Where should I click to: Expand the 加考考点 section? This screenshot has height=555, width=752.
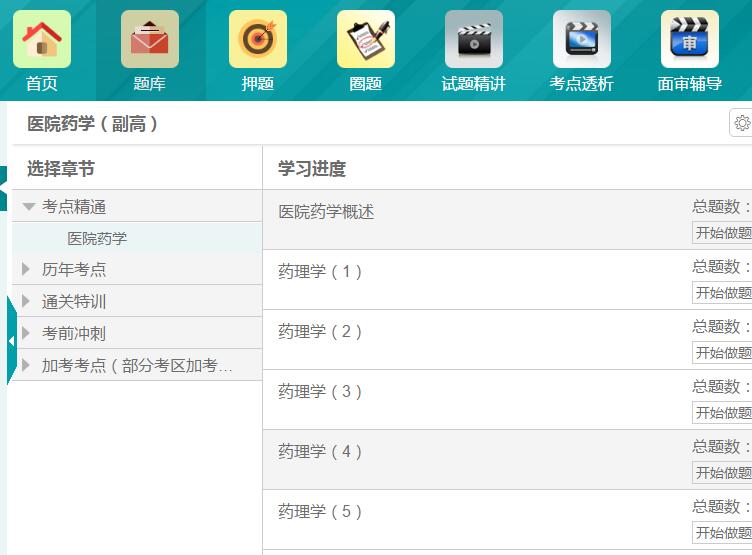coord(27,365)
